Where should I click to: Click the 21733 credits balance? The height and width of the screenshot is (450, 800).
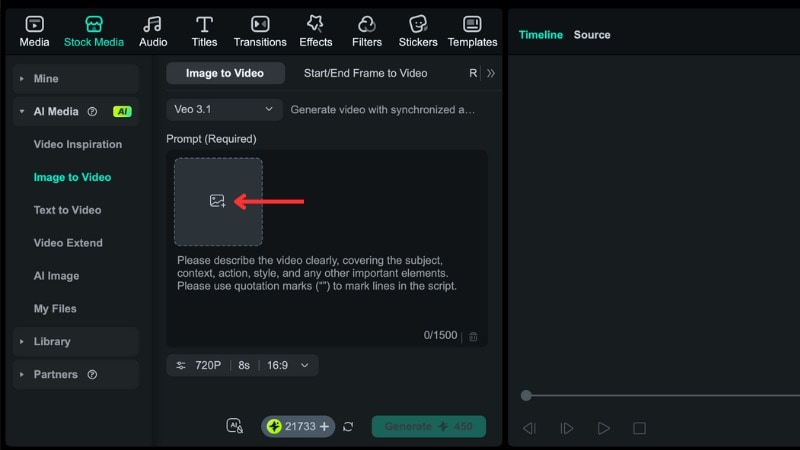click(300, 427)
